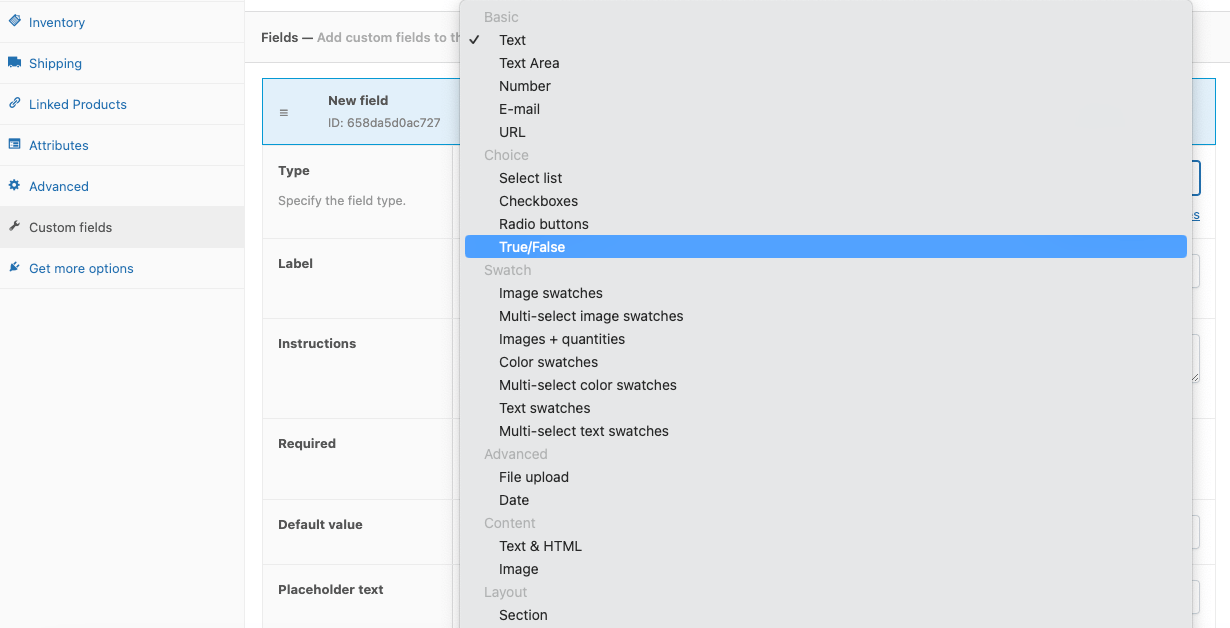Click the Default value label
The width and height of the screenshot is (1230, 628).
pos(320,525)
